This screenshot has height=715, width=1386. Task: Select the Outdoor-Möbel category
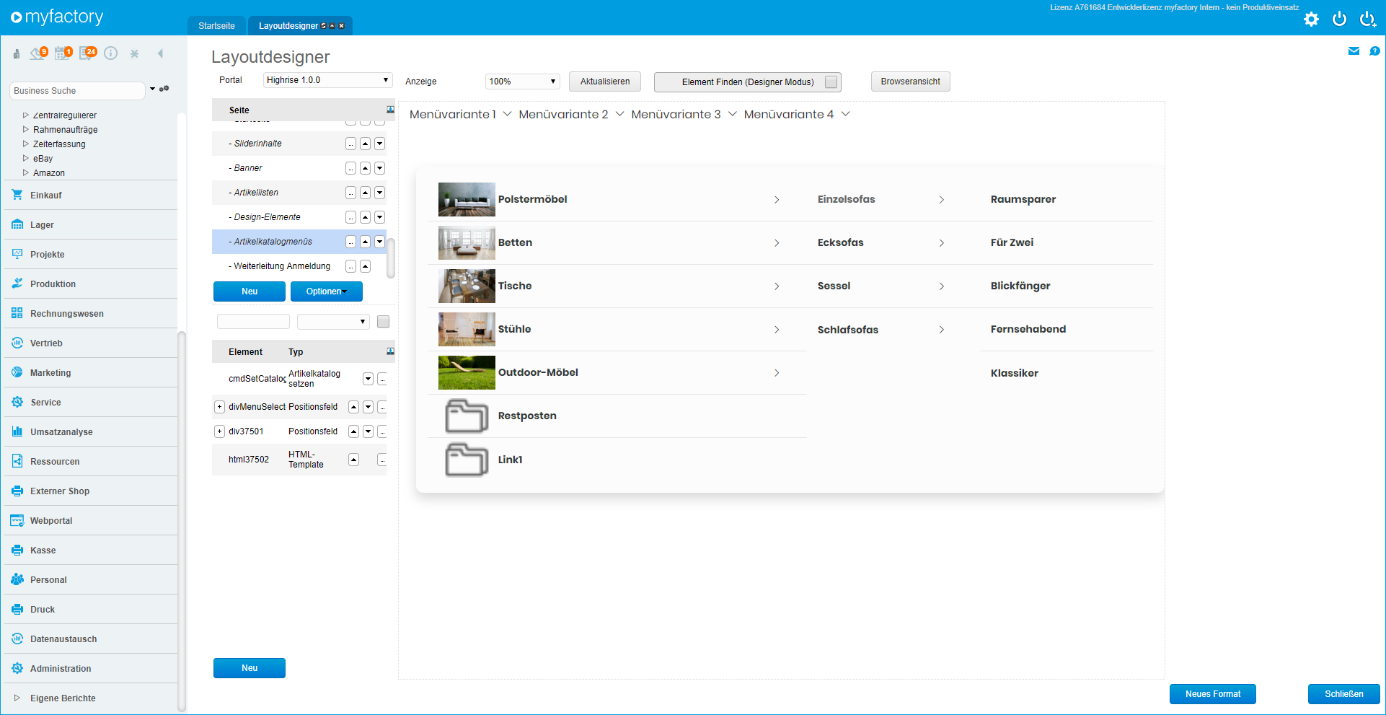[538, 373]
